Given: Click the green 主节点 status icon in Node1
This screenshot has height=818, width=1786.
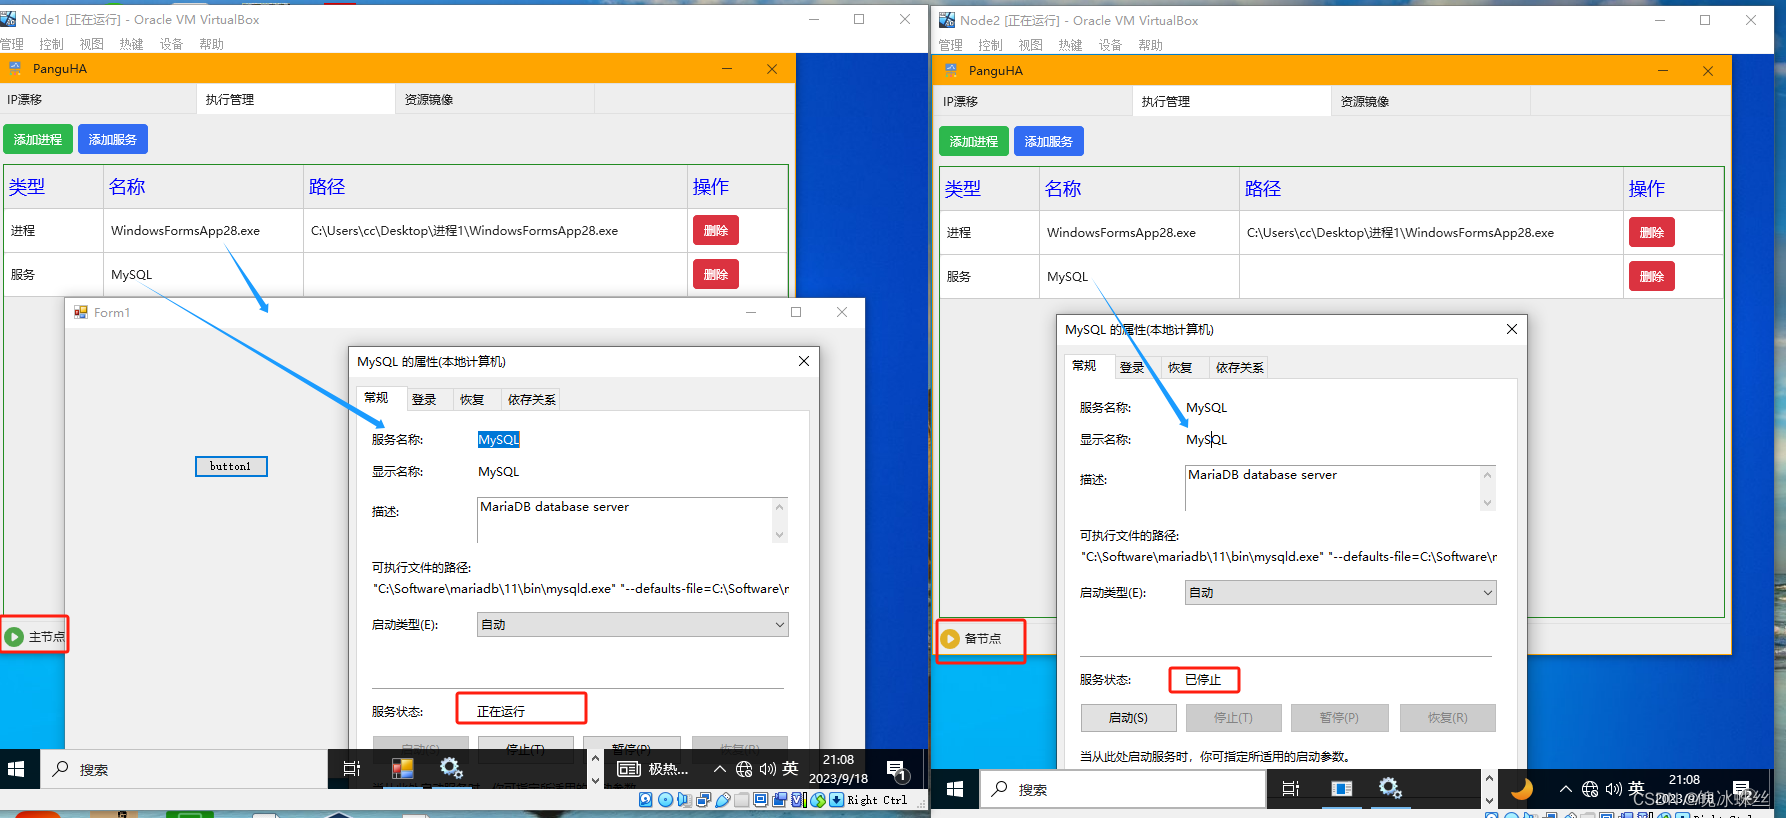Looking at the screenshot, I should (14, 636).
